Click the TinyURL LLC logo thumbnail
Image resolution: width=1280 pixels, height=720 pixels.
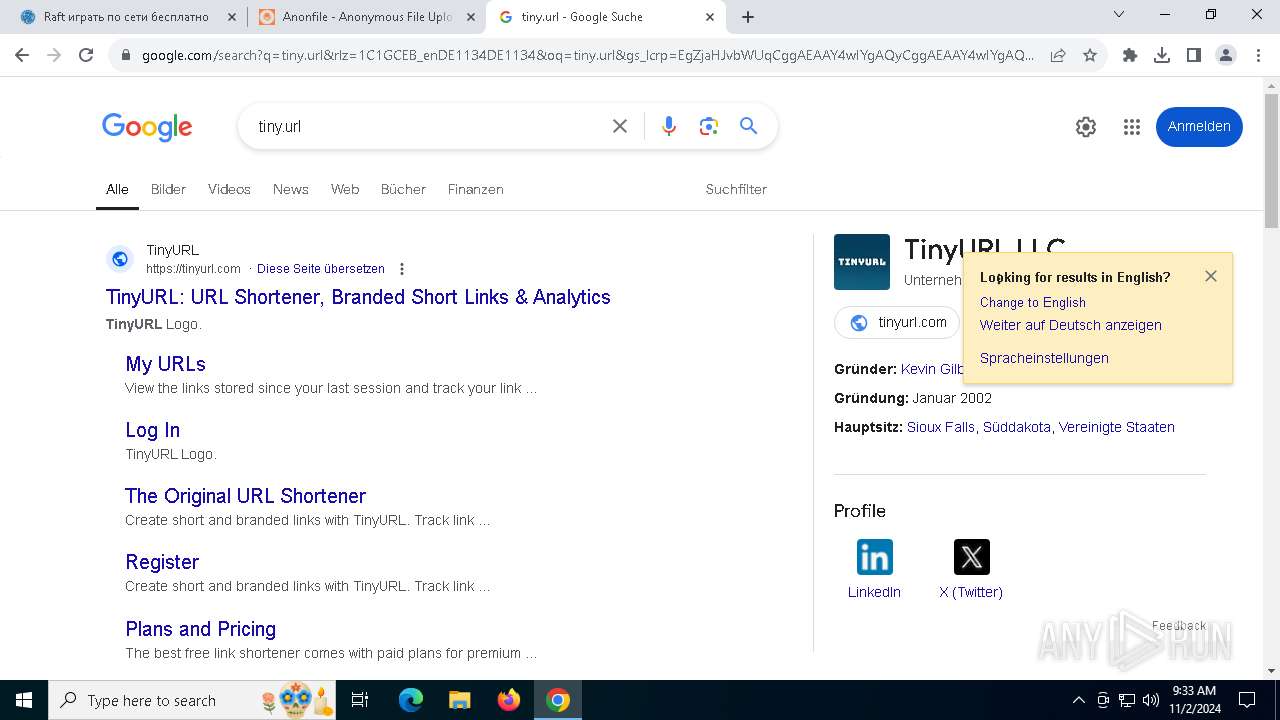click(862, 262)
